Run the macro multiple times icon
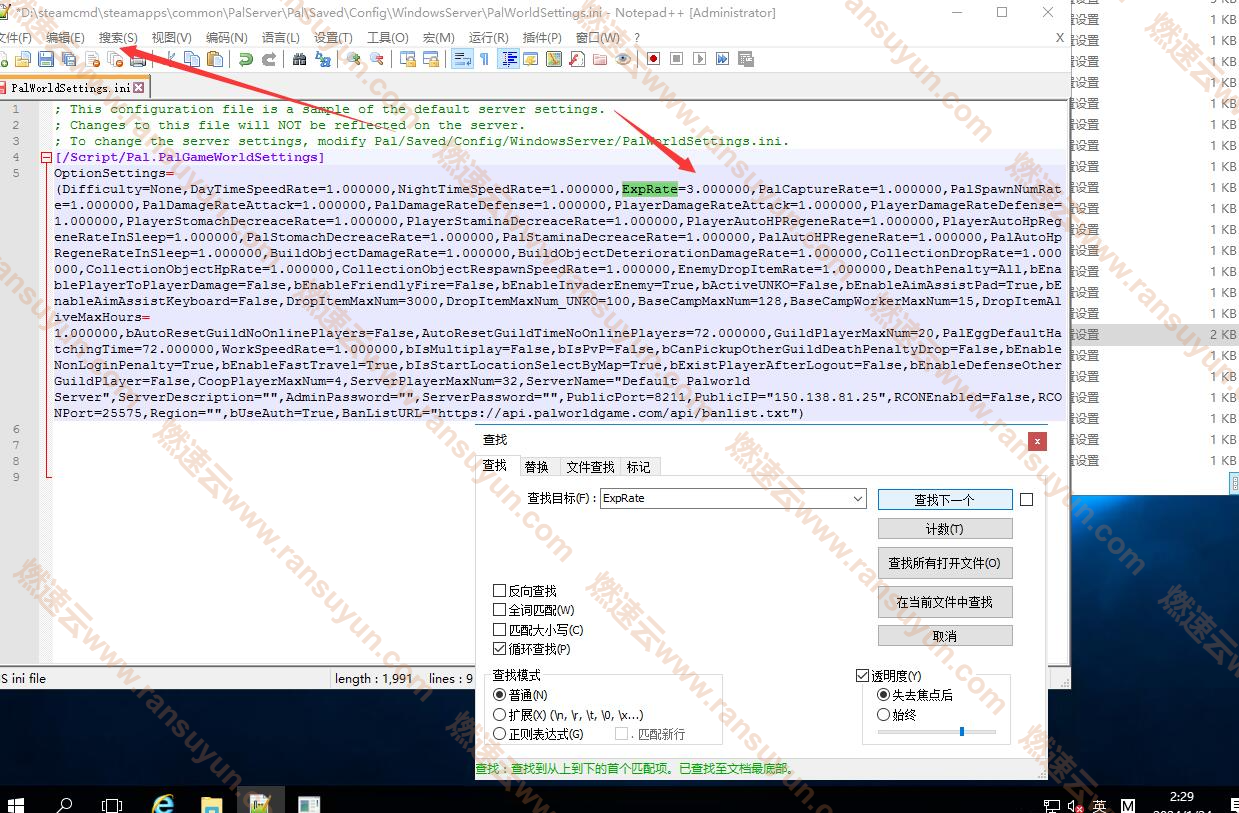1239x813 pixels. coord(722,59)
